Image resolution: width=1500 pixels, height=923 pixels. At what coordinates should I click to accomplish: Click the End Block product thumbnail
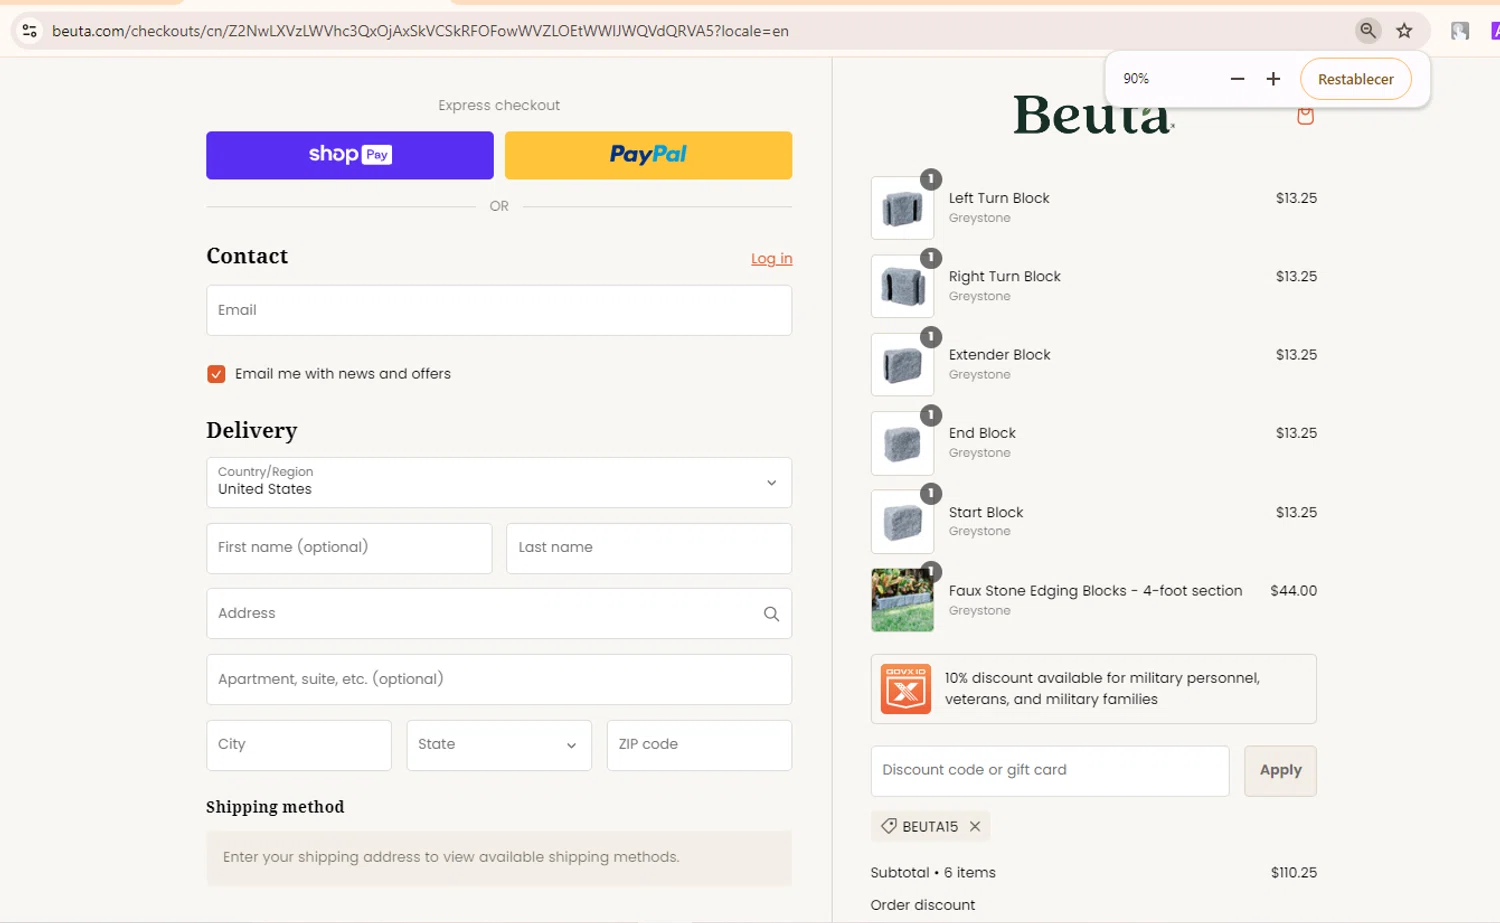click(902, 443)
